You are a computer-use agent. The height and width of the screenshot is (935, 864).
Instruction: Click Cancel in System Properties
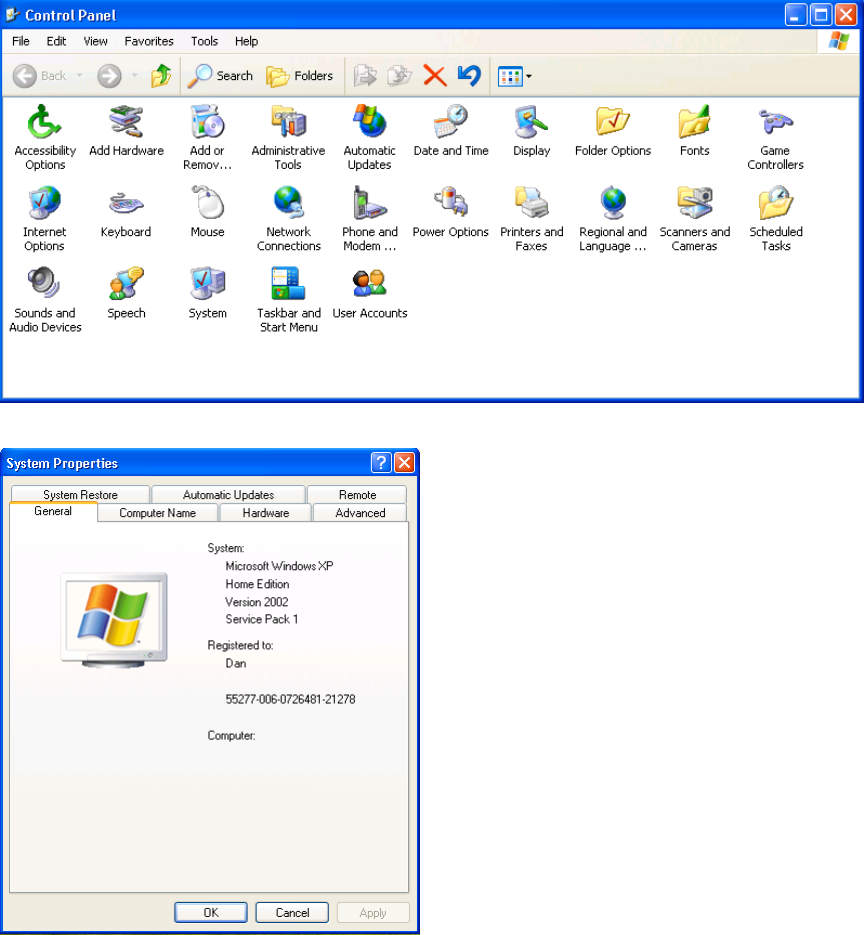pyautogui.click(x=292, y=912)
